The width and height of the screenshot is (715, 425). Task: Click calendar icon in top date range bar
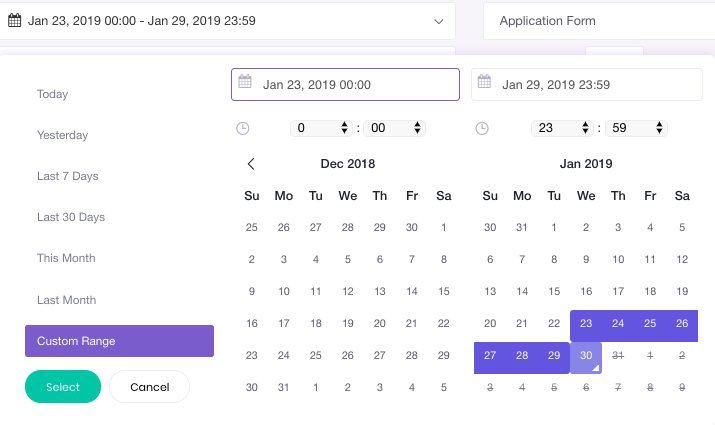pos(15,21)
